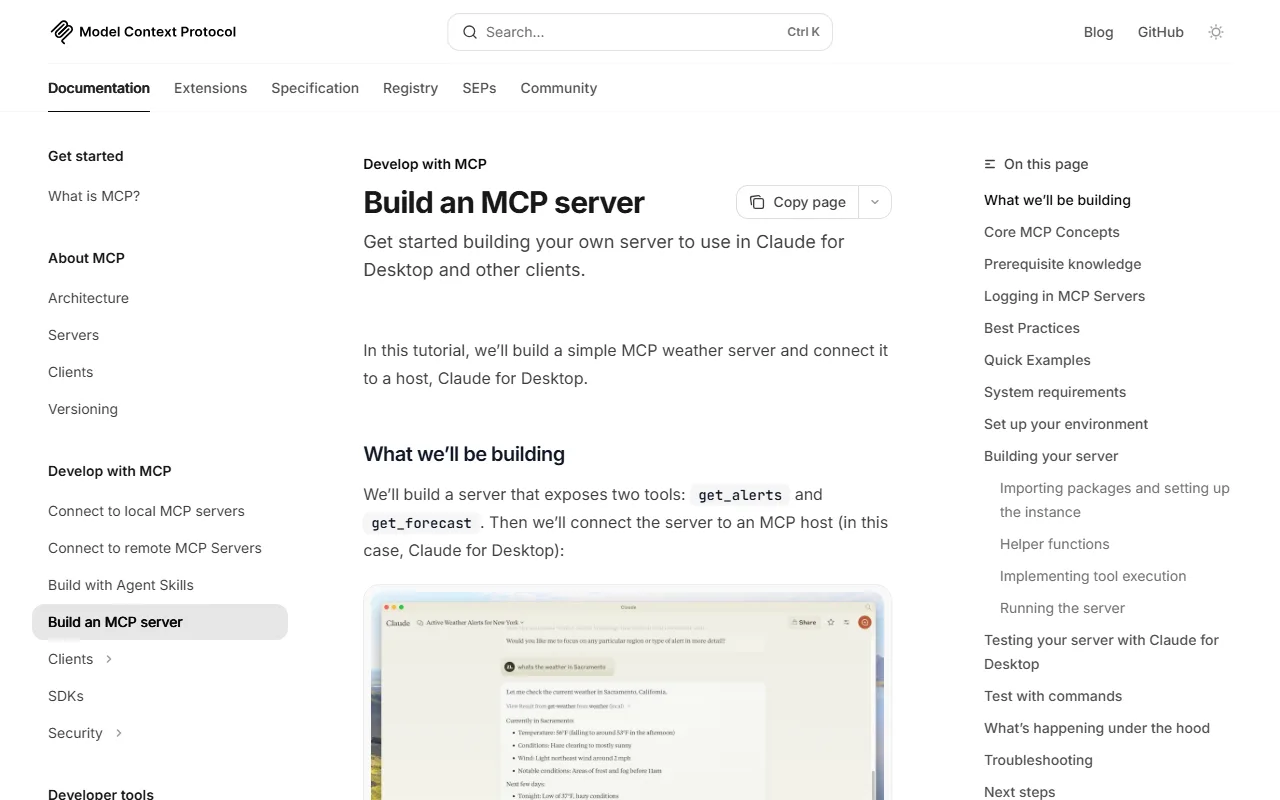
Task: Open SDKs in the sidebar
Action: pos(66,696)
